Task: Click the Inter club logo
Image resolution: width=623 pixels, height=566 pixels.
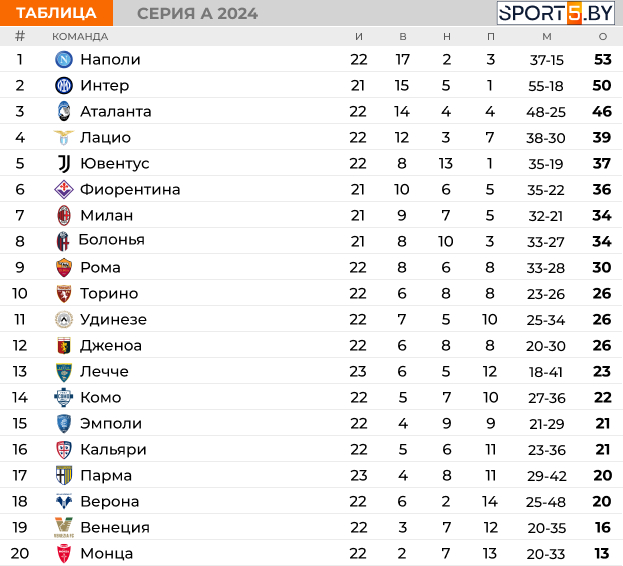Action: click(x=64, y=85)
